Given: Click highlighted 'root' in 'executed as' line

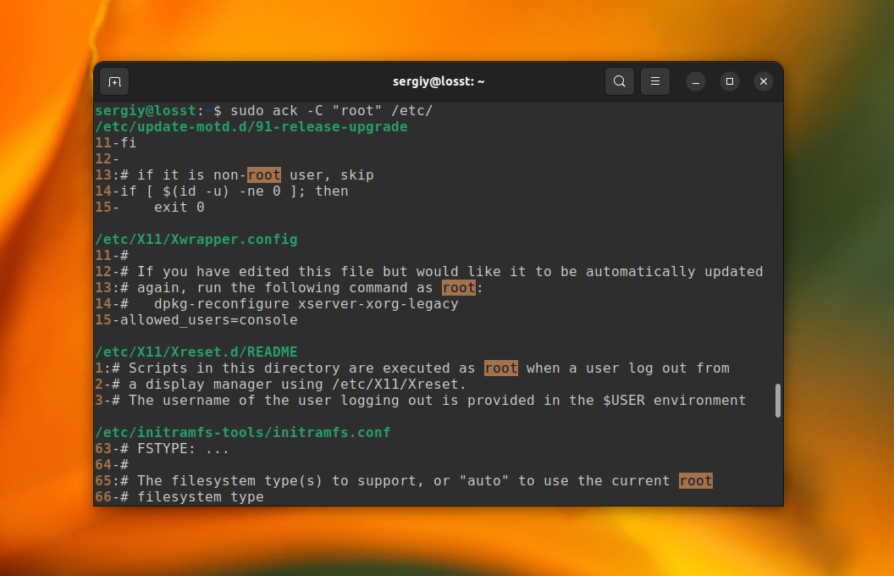Looking at the screenshot, I should point(501,368).
